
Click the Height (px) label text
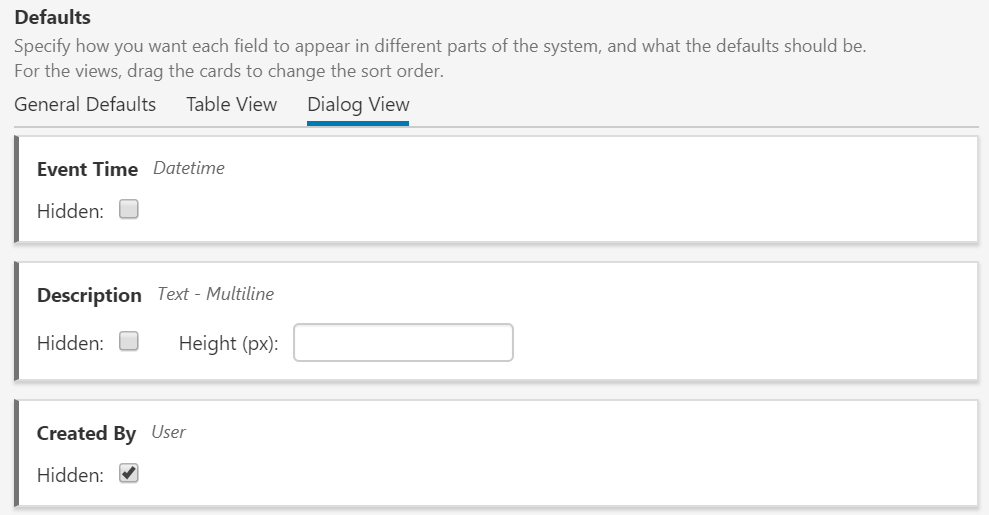click(229, 343)
